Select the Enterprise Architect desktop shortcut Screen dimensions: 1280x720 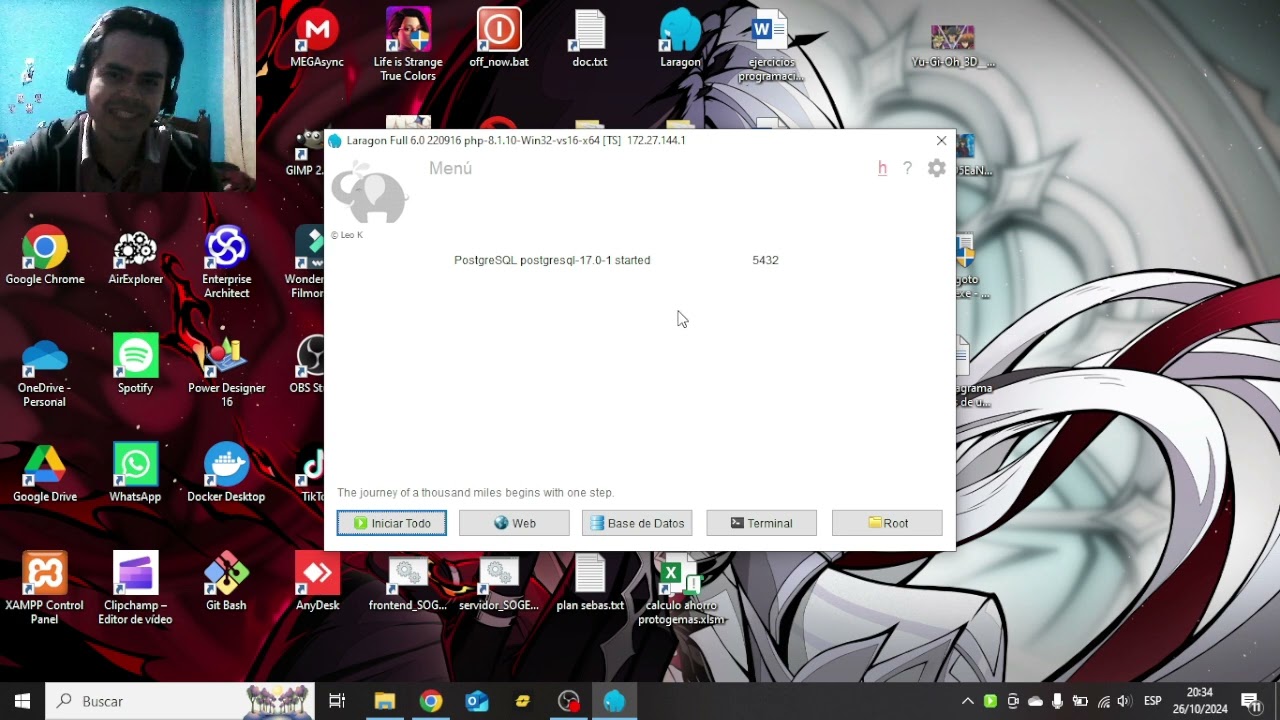point(226,263)
